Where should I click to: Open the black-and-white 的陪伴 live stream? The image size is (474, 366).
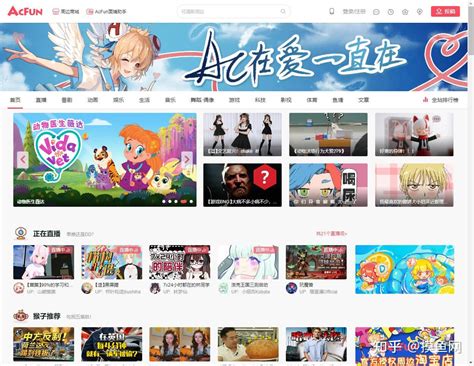tap(180, 262)
